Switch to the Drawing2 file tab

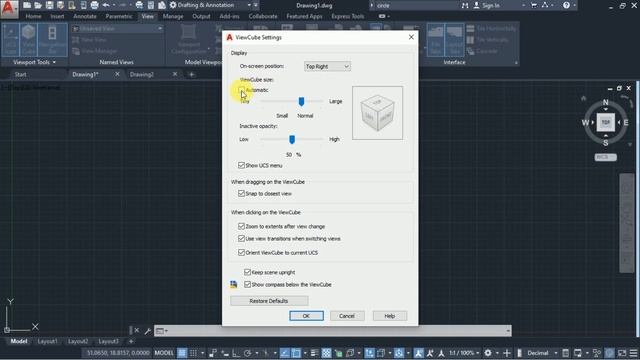tap(142, 74)
